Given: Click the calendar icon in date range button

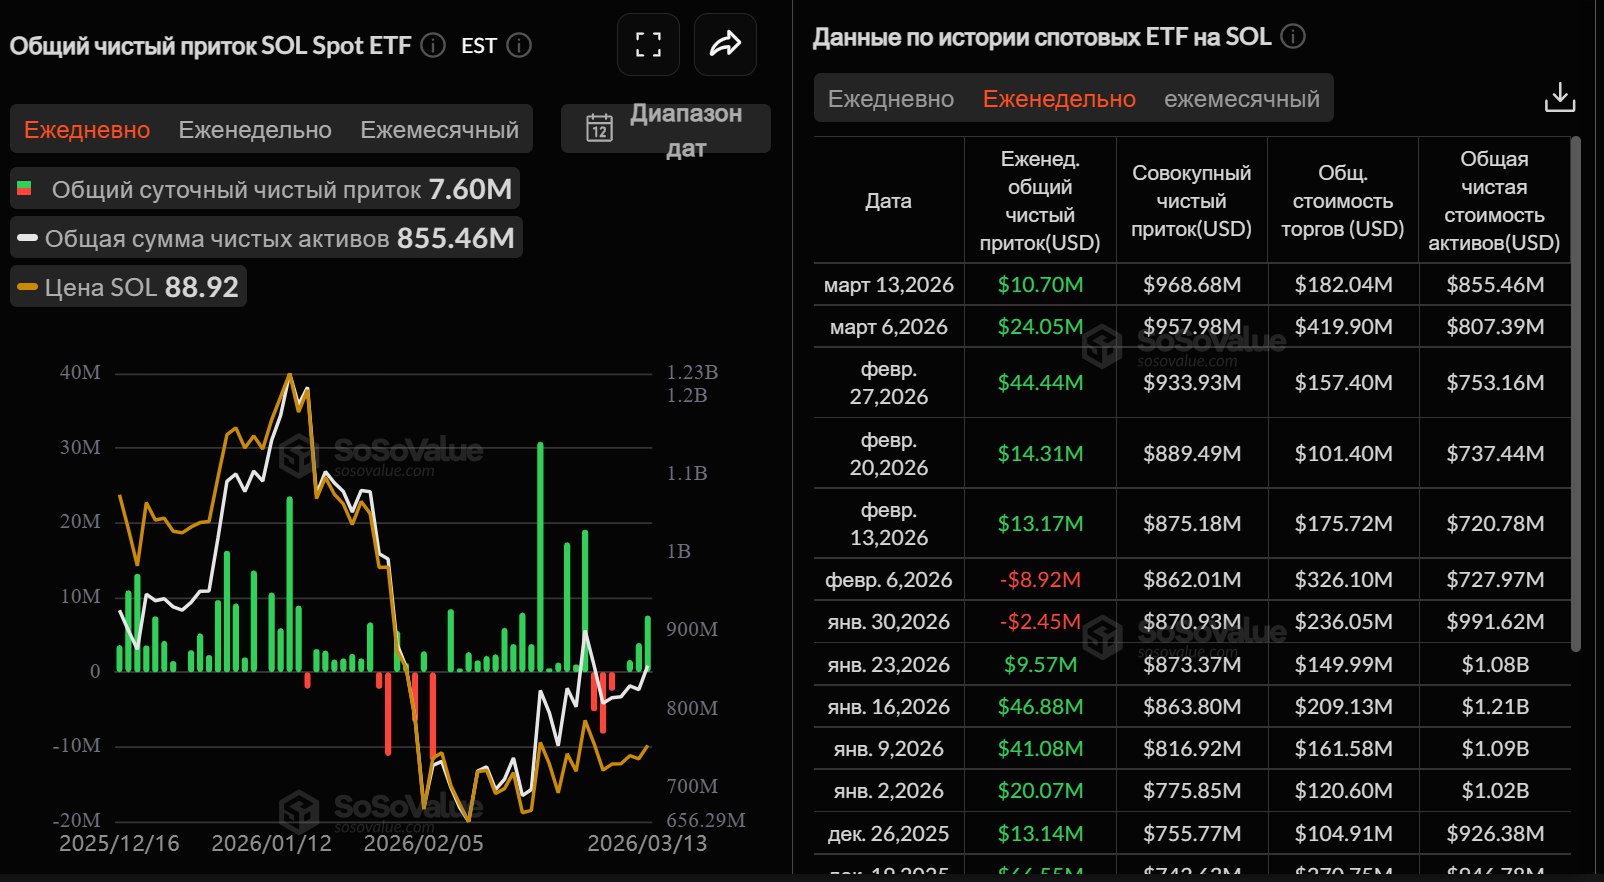Looking at the screenshot, I should point(599,128).
